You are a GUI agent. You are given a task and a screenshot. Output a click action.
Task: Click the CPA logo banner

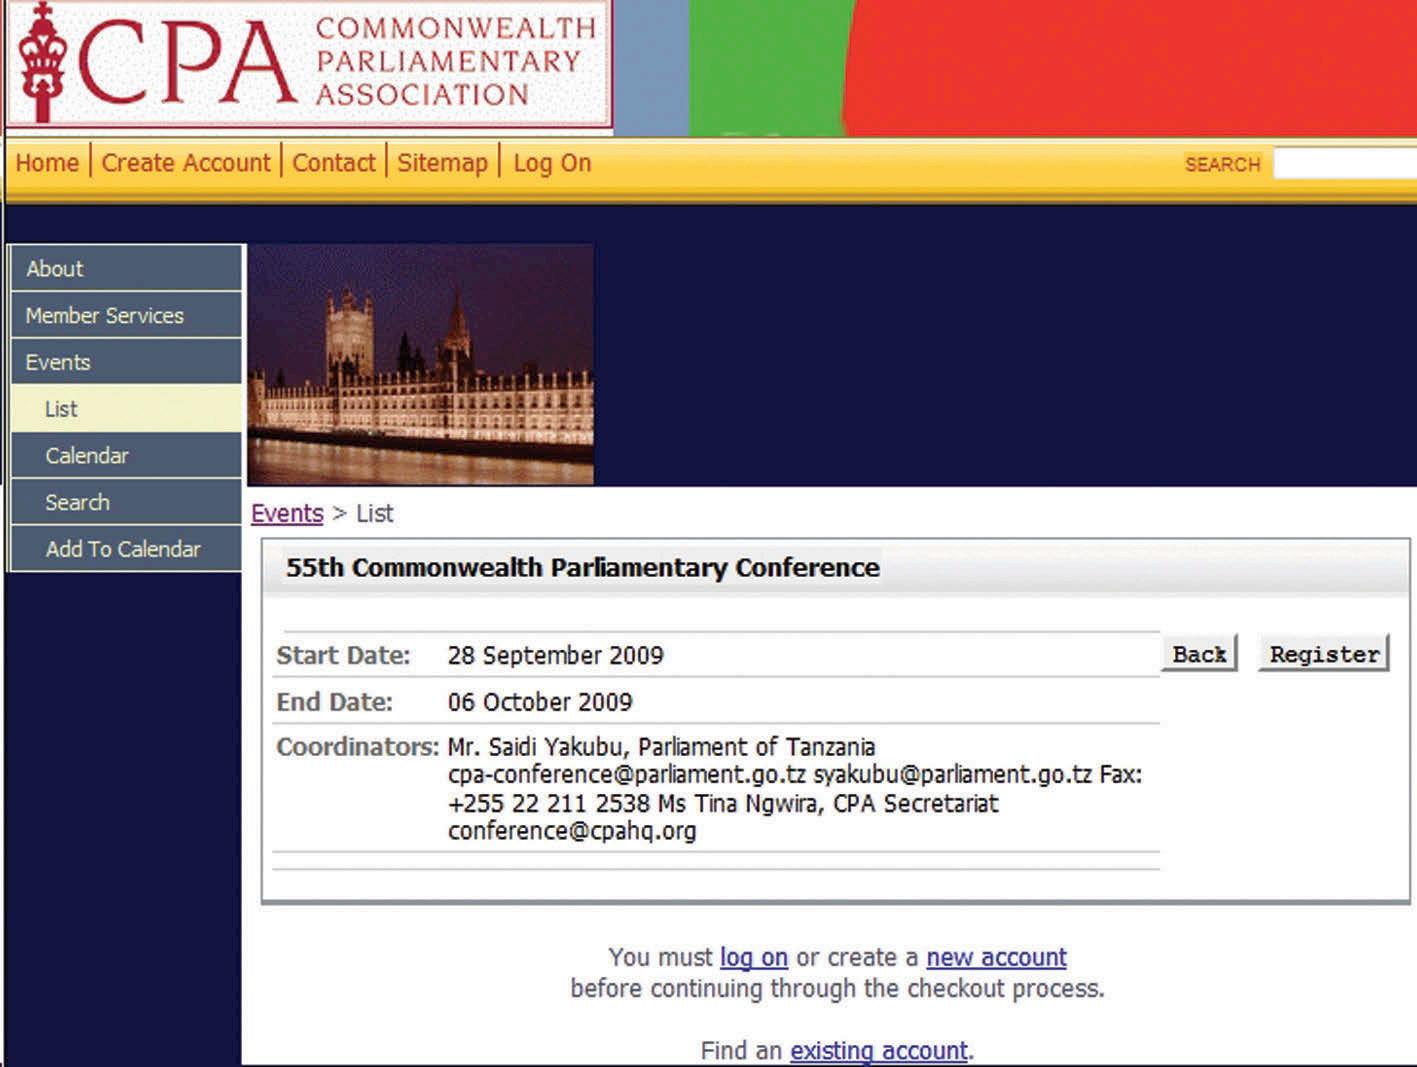310,64
